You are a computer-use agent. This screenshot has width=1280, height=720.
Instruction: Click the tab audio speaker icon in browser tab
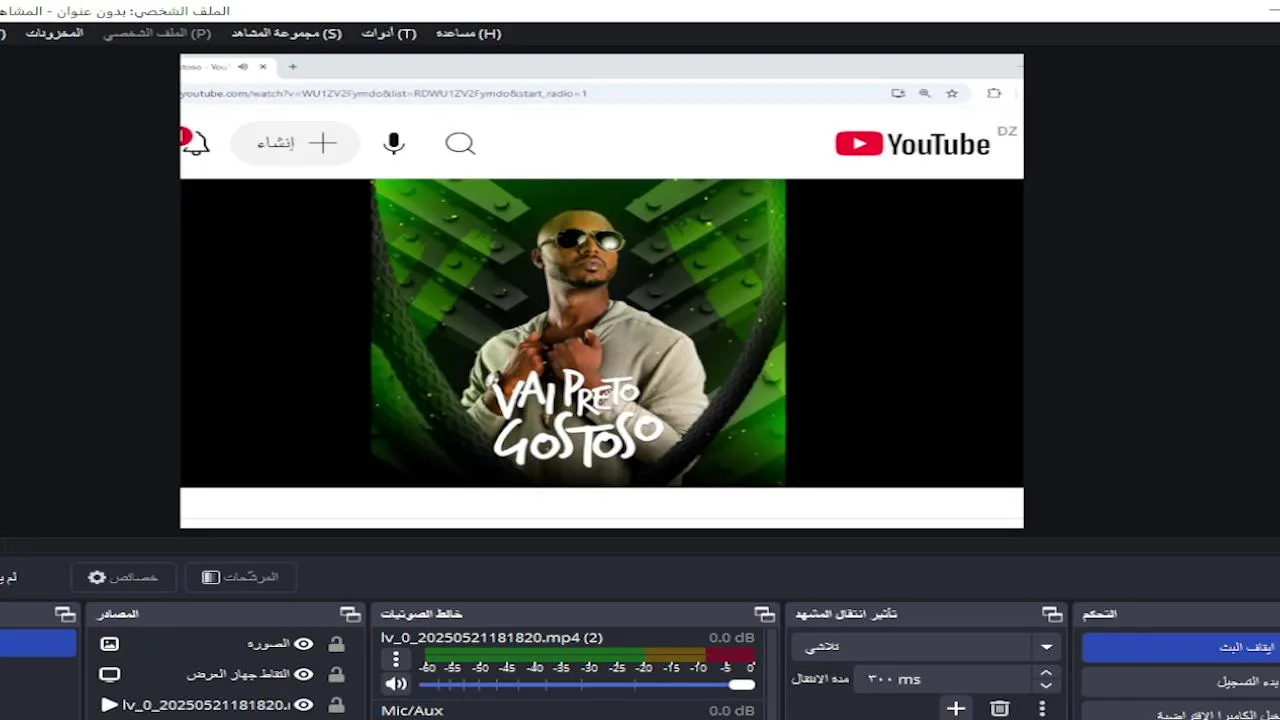pyautogui.click(x=243, y=67)
